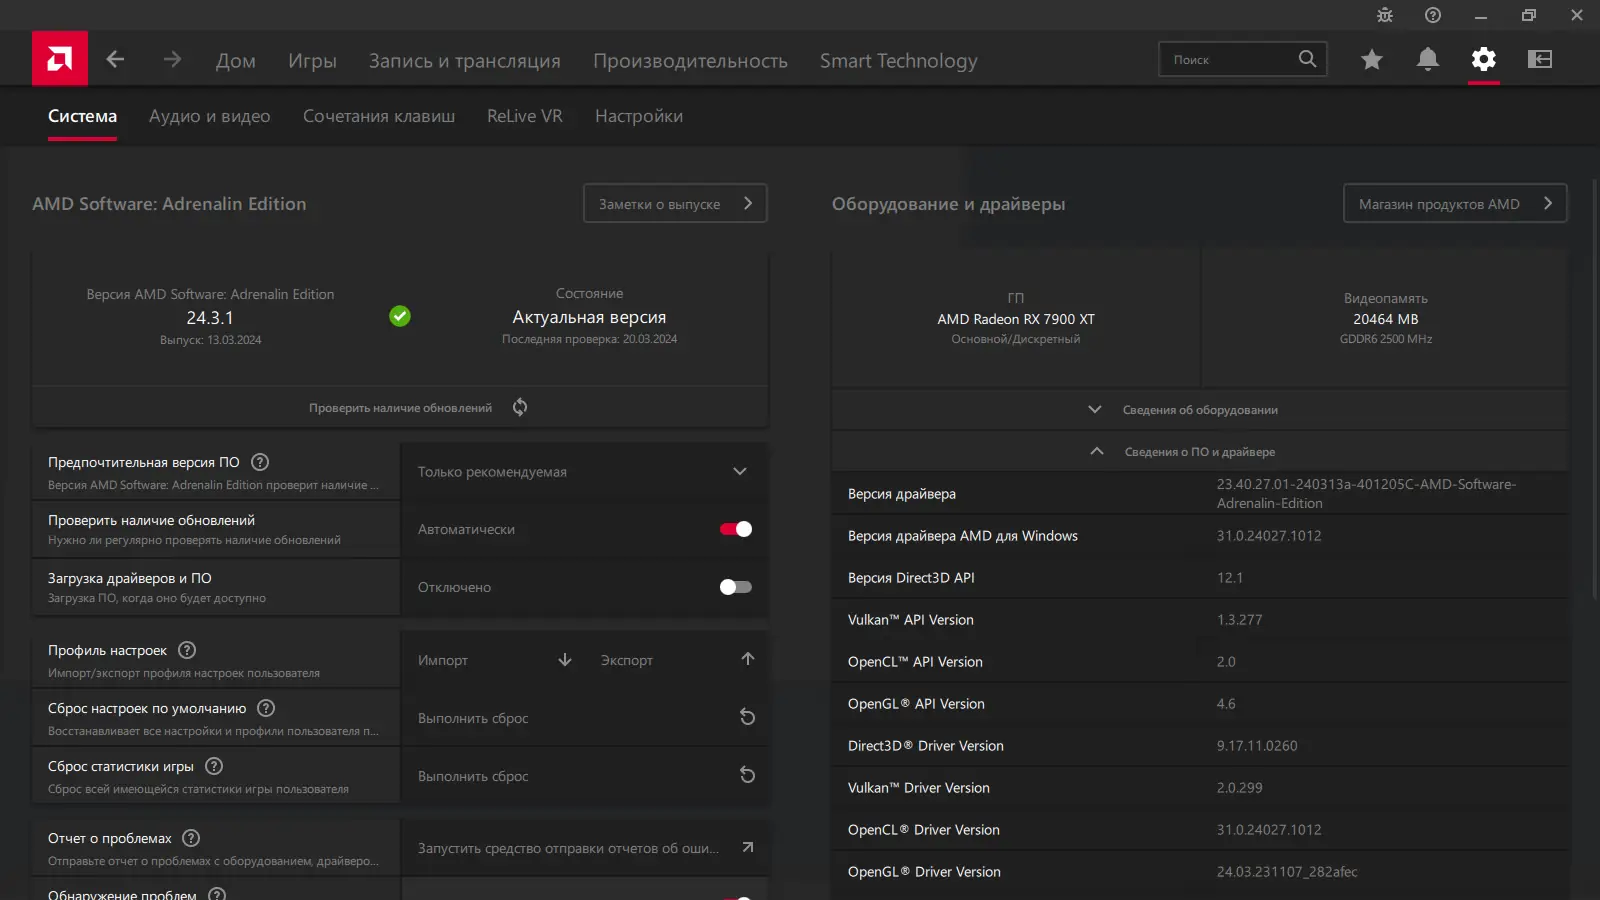The image size is (1600, 900).
Task: Disable automatic update checking toggle
Action: (x=736, y=529)
